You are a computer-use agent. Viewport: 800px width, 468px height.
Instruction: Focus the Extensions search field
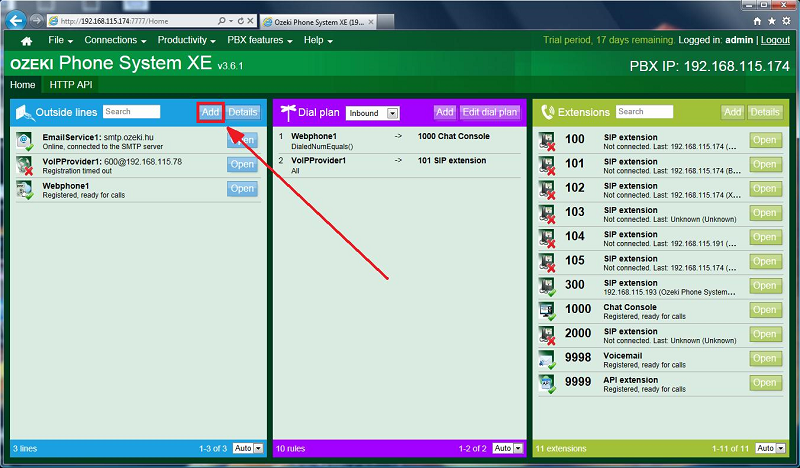coord(644,112)
